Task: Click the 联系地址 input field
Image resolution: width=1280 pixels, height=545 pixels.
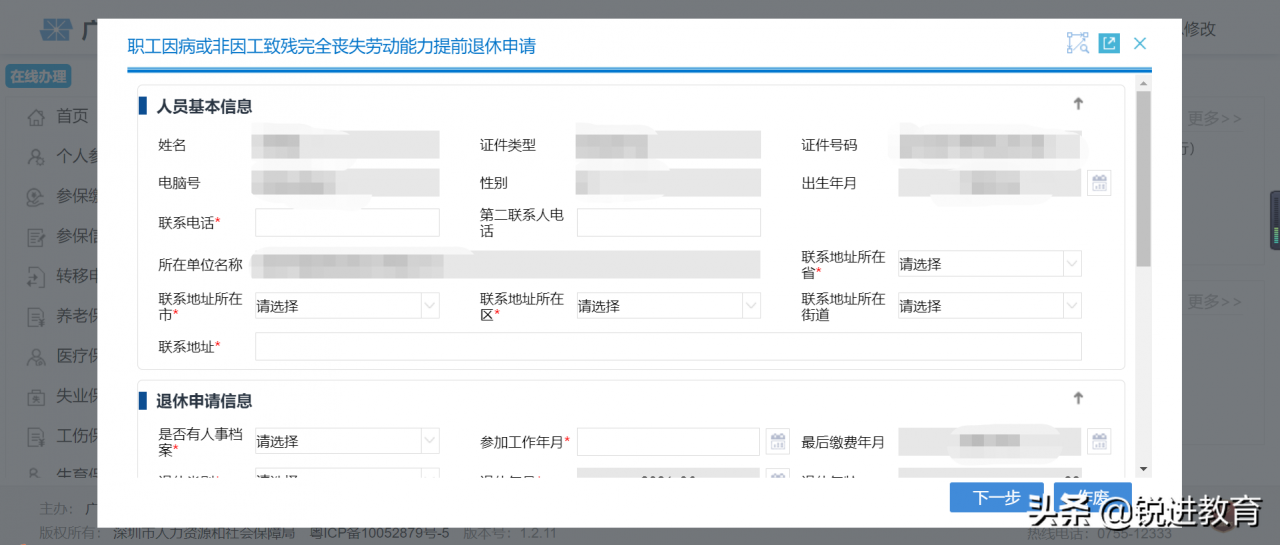Action: [x=668, y=346]
